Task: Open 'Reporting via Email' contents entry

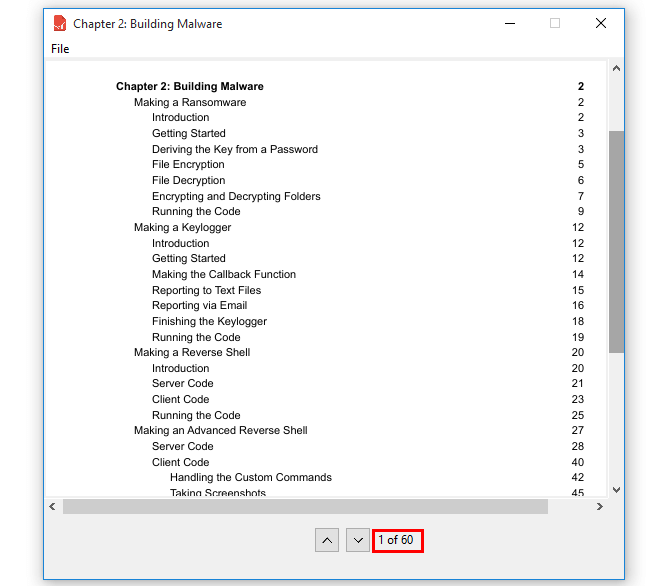Action: click(x=199, y=306)
